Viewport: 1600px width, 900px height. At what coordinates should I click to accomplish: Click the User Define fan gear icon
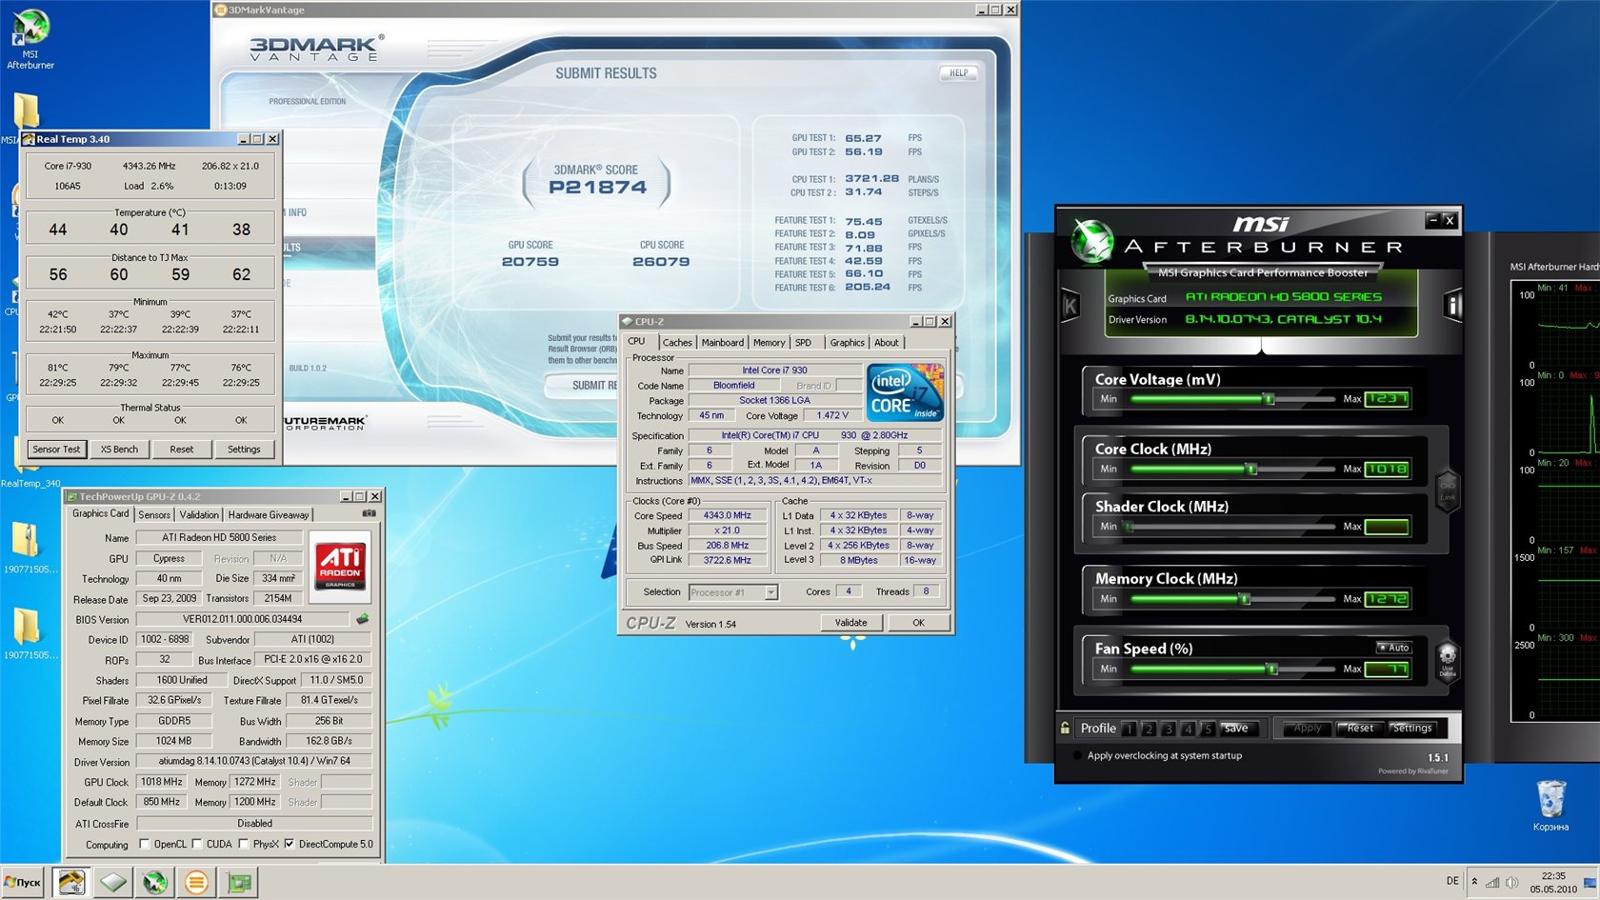pyautogui.click(x=1447, y=659)
